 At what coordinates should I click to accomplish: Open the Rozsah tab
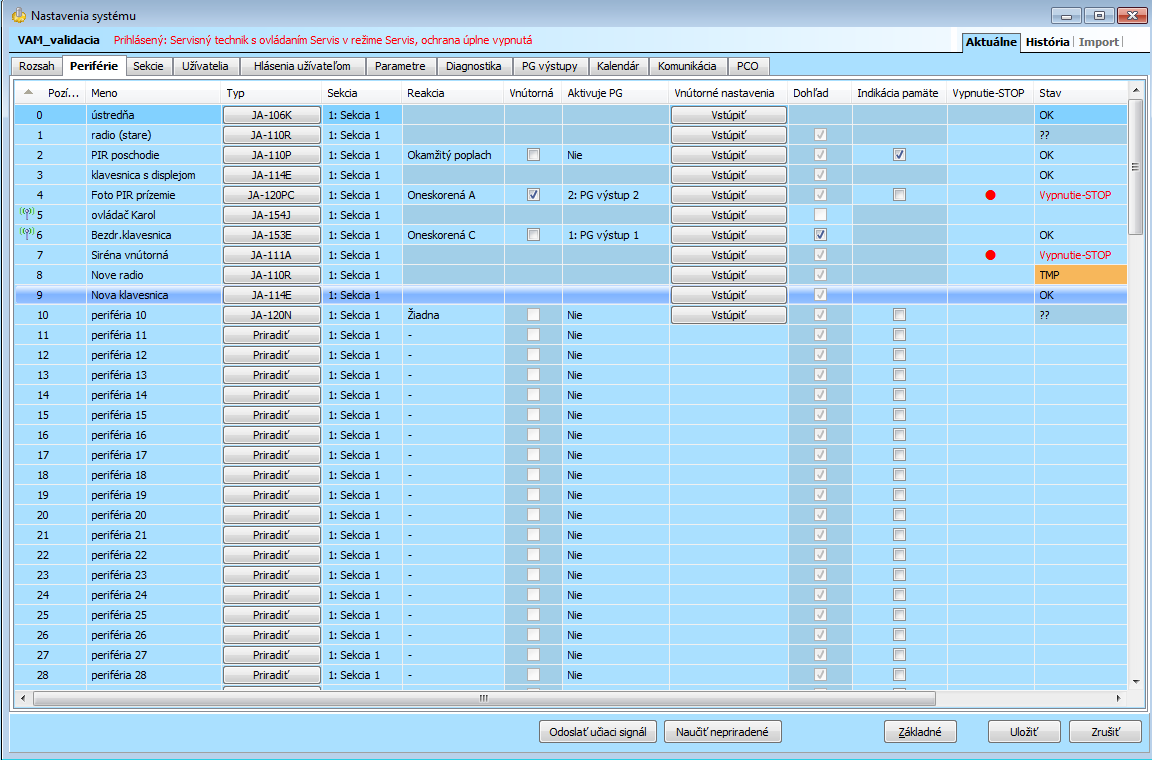(37, 66)
